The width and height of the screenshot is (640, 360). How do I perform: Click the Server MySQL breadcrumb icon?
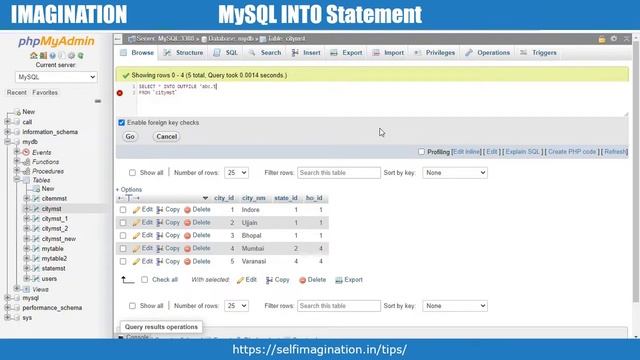tap(131, 39)
